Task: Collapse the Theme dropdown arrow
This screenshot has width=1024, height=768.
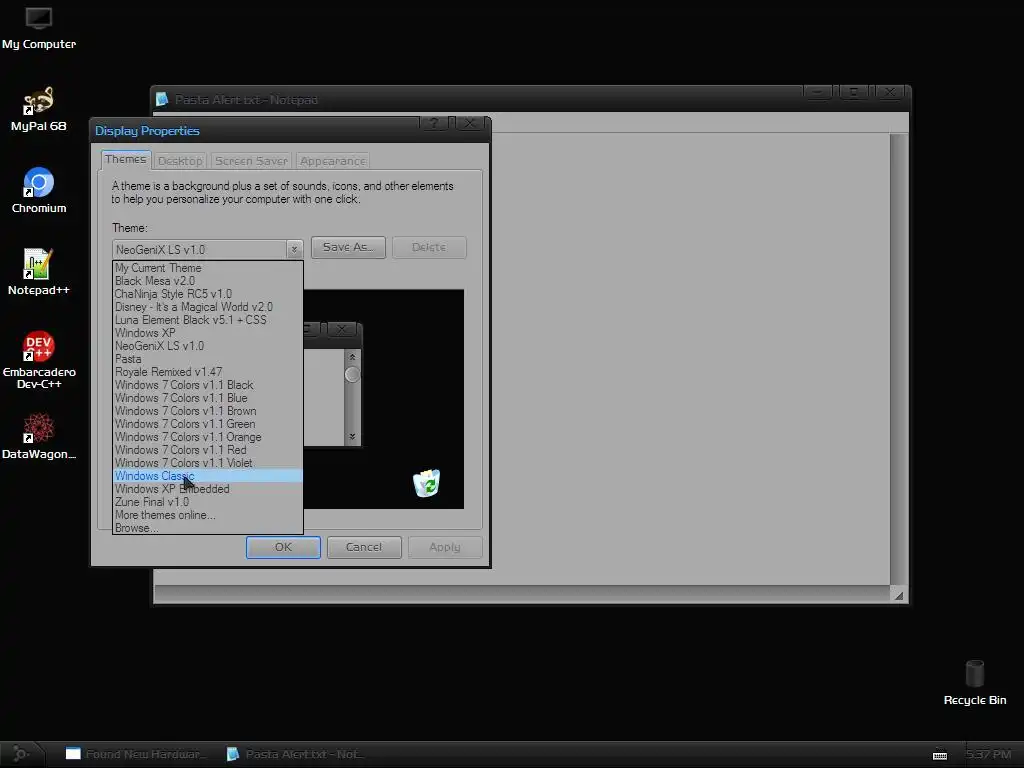Action: [294, 249]
